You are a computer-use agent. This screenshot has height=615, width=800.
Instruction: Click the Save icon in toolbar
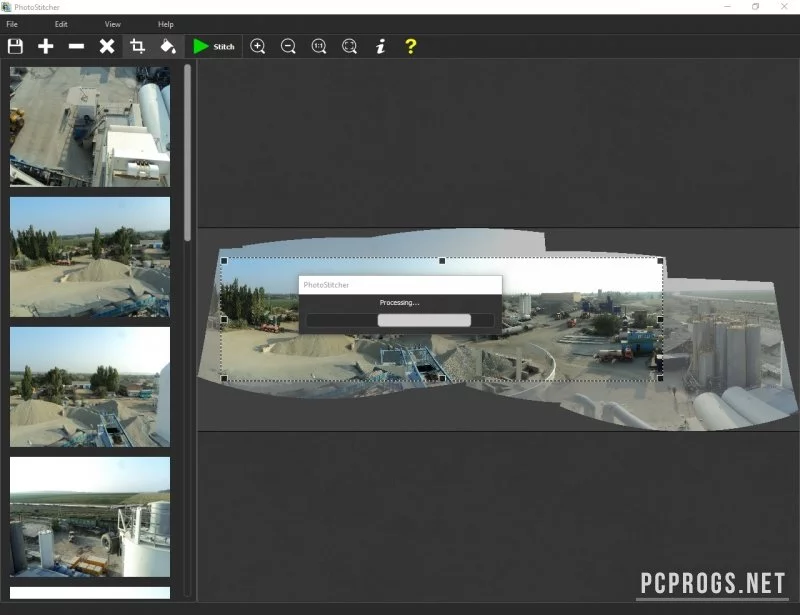[x=15, y=46]
